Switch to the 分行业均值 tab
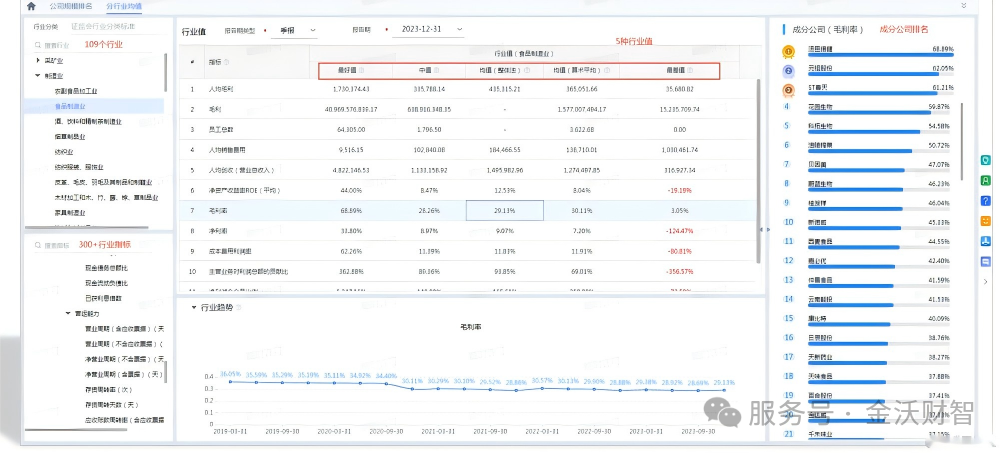 coord(124,6)
